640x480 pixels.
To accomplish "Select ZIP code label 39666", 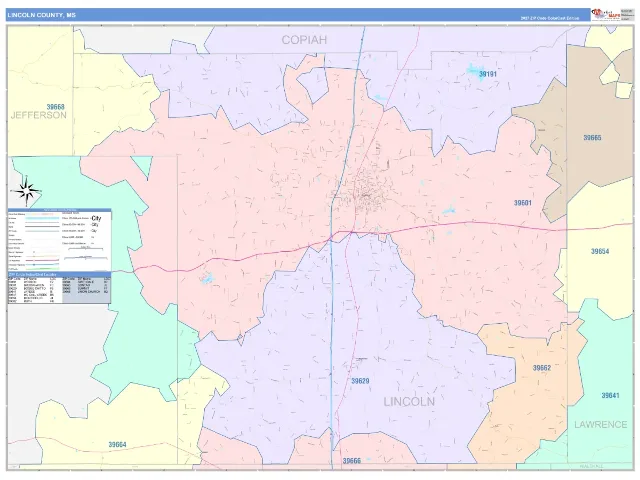I will click(x=351, y=461).
